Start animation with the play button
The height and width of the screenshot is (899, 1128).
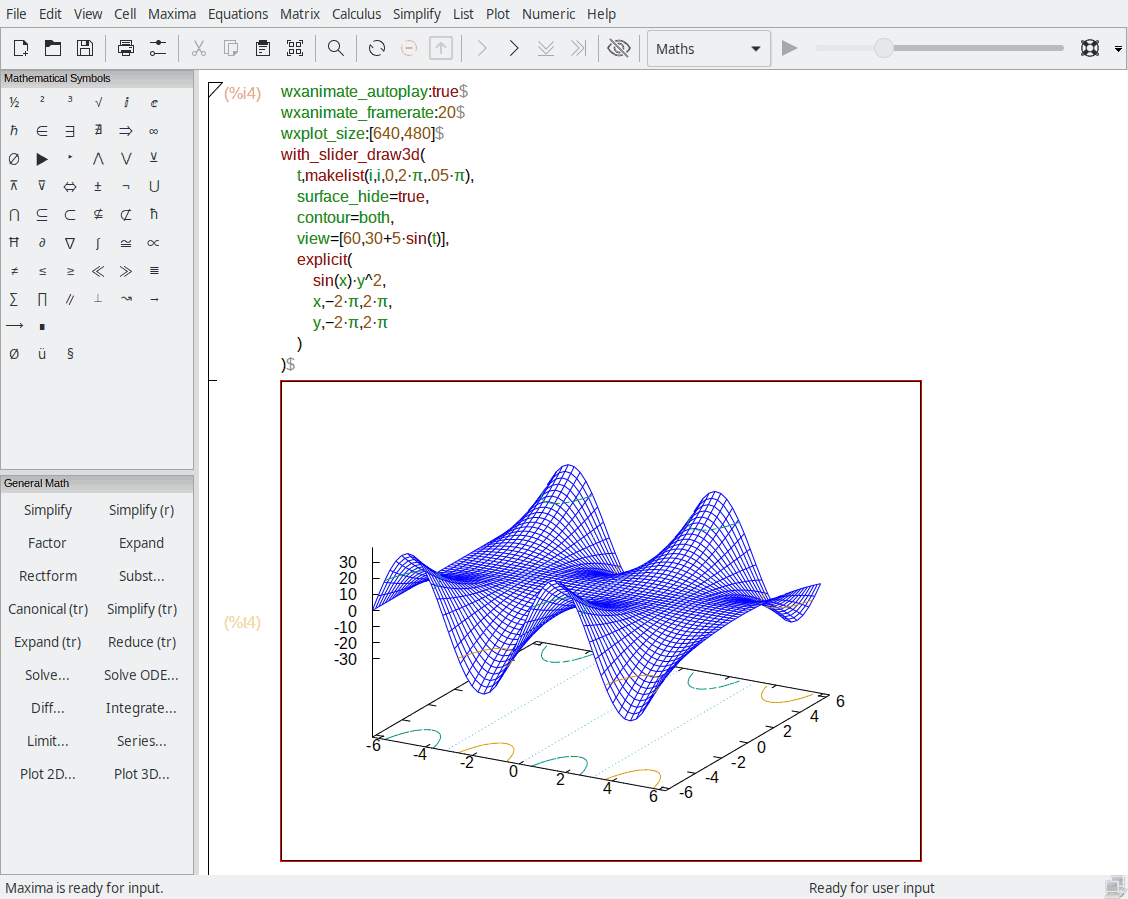pos(789,48)
